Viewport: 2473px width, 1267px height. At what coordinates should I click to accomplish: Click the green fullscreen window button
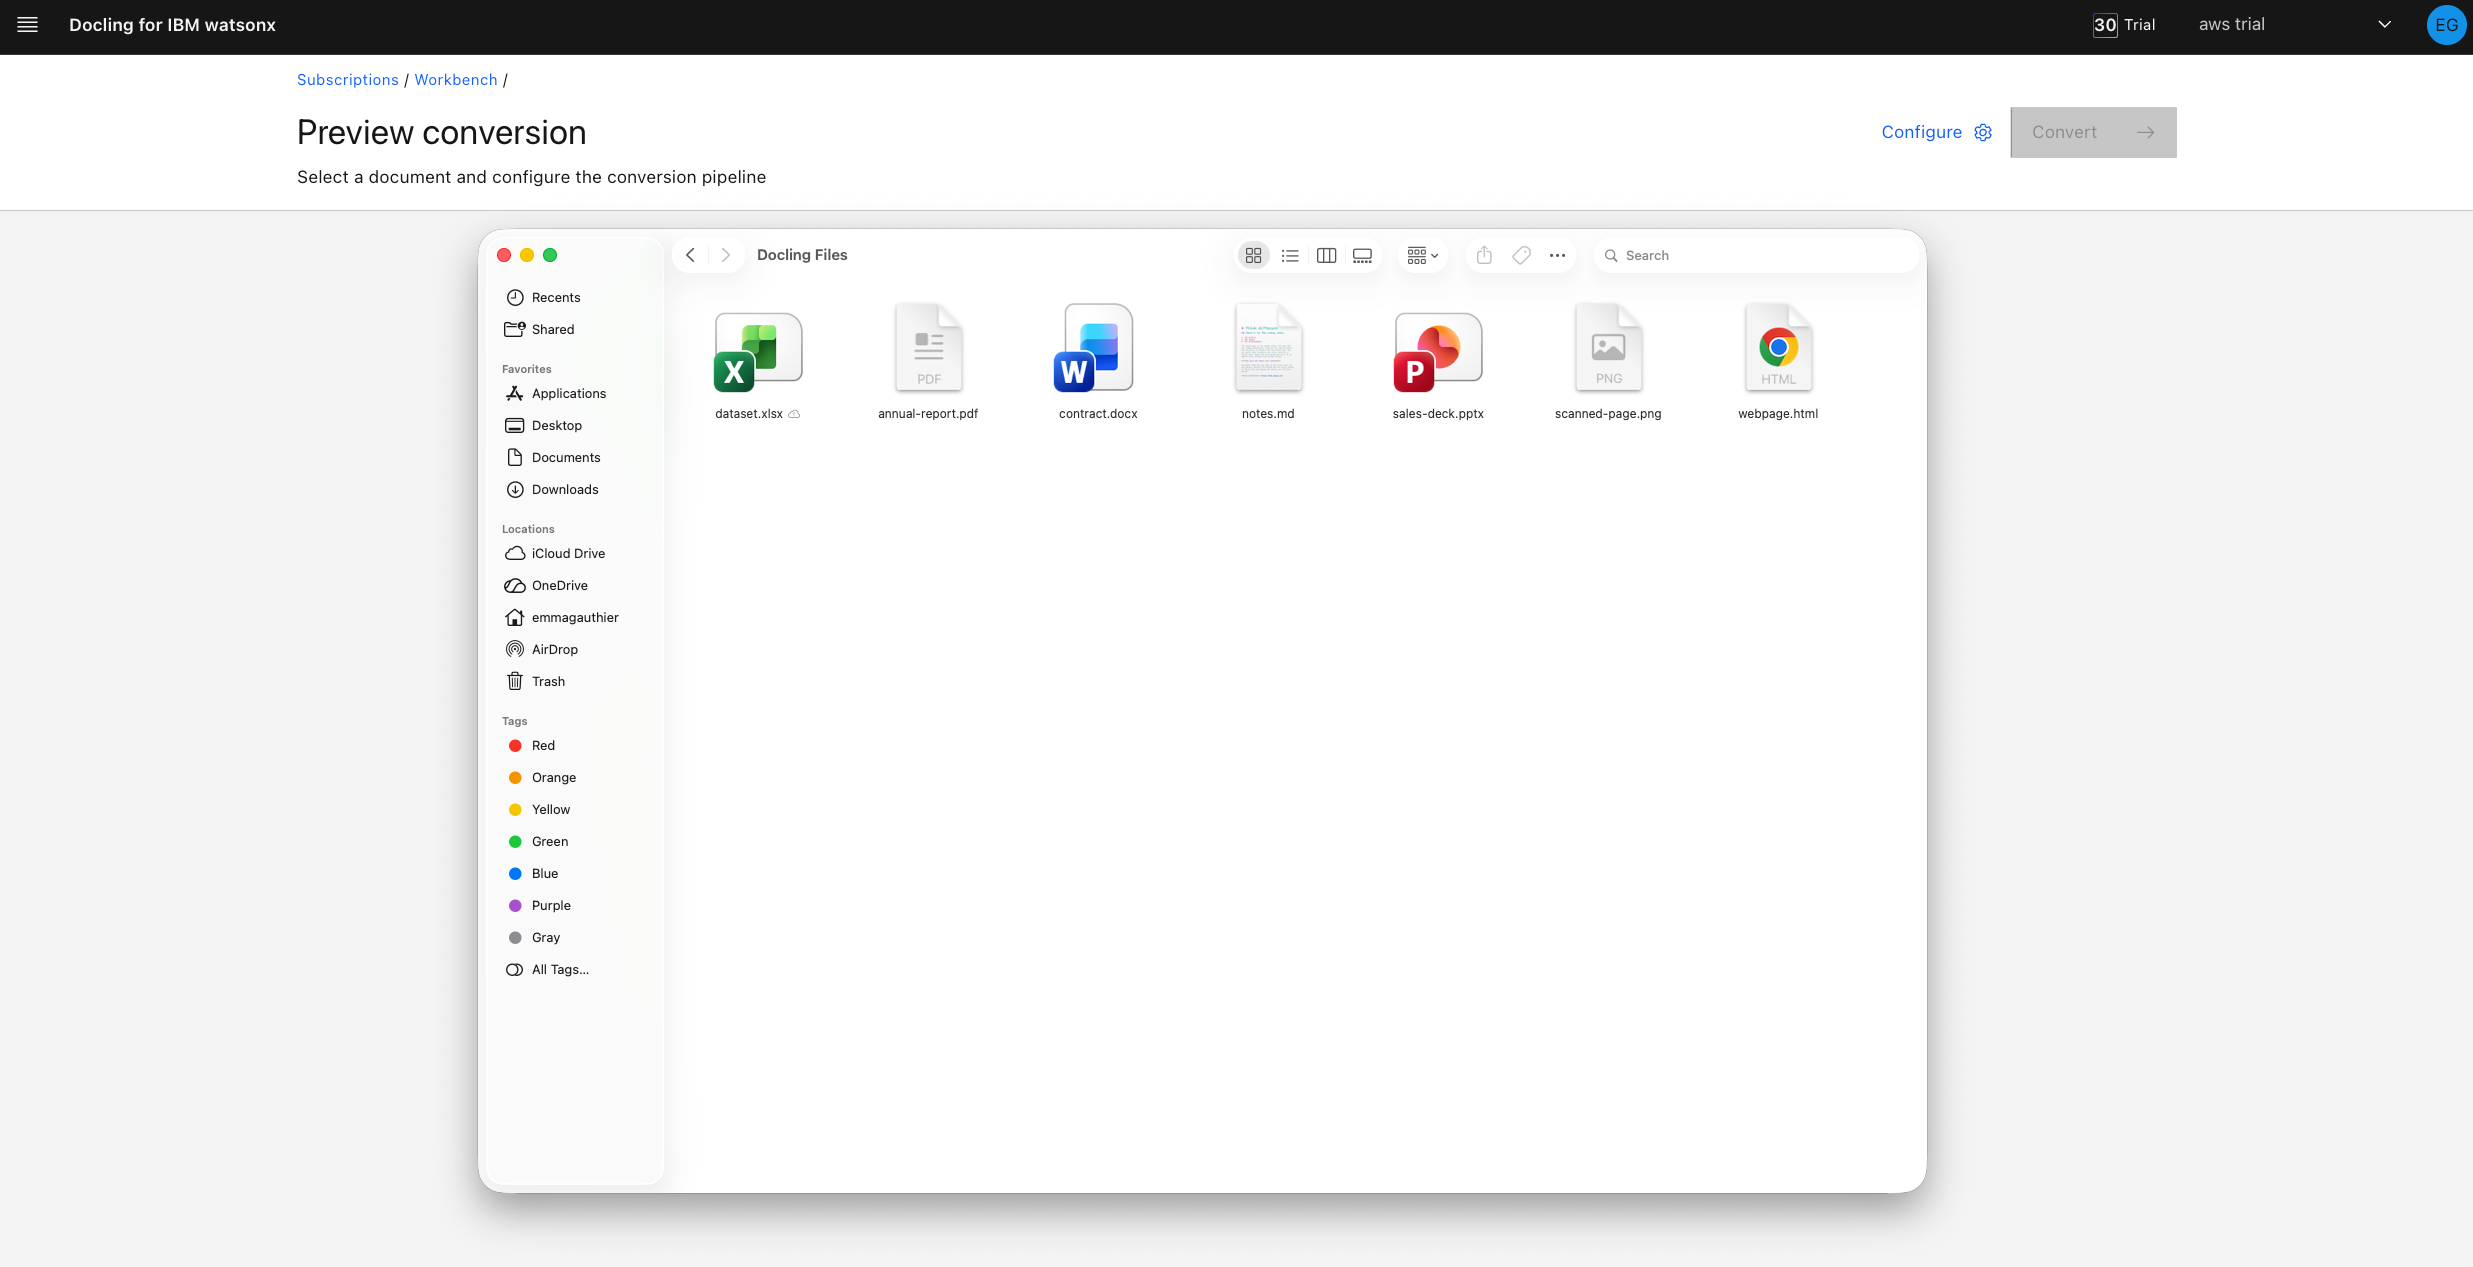pyautogui.click(x=550, y=255)
